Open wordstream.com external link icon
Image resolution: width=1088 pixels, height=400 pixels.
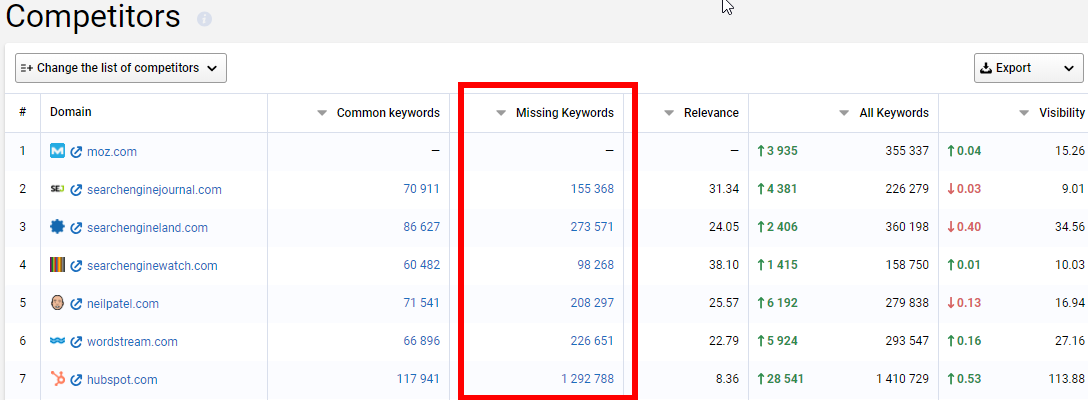76,342
